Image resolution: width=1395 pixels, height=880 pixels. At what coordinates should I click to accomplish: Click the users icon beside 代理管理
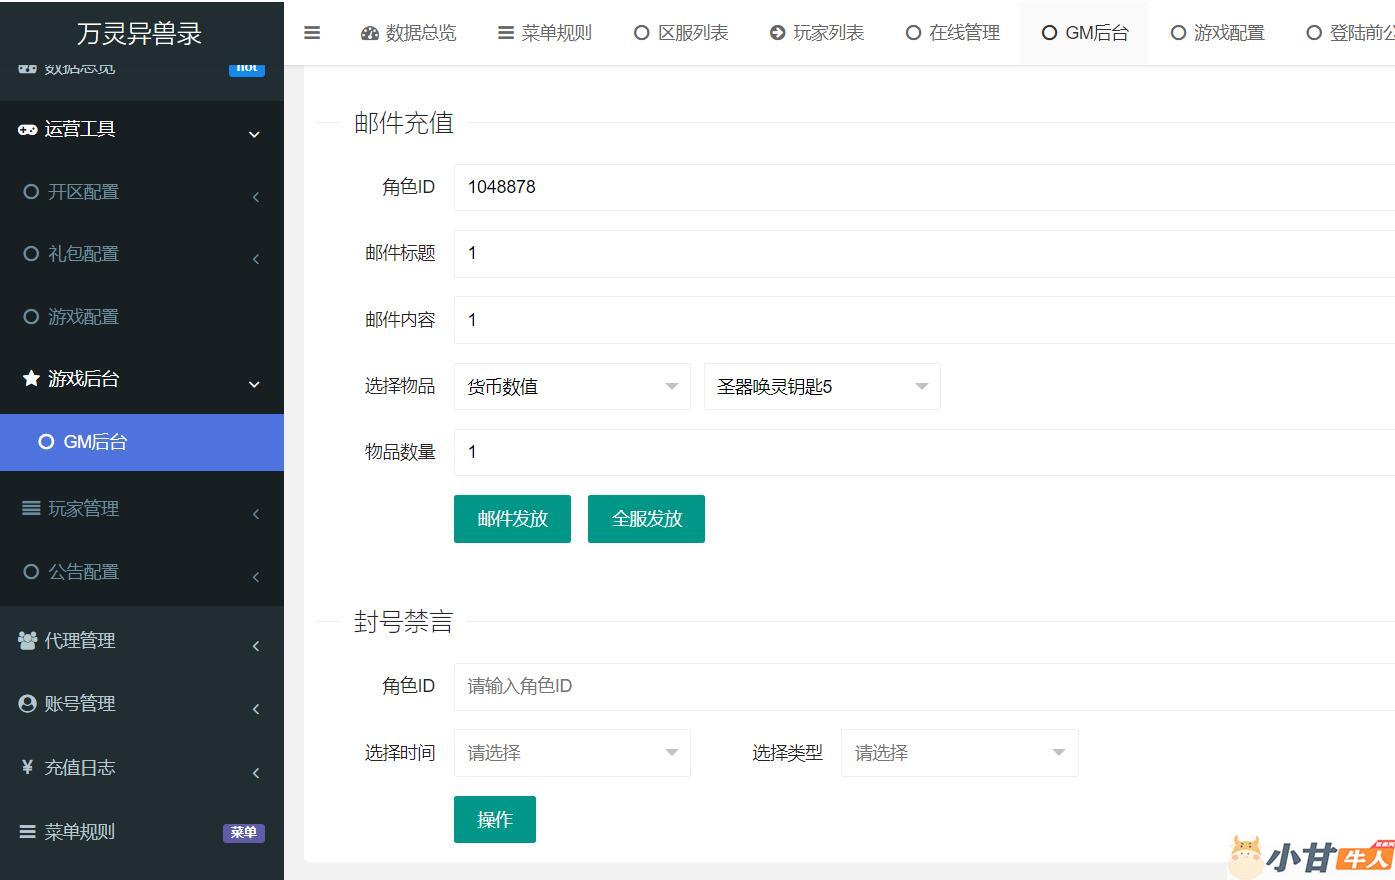(28, 641)
